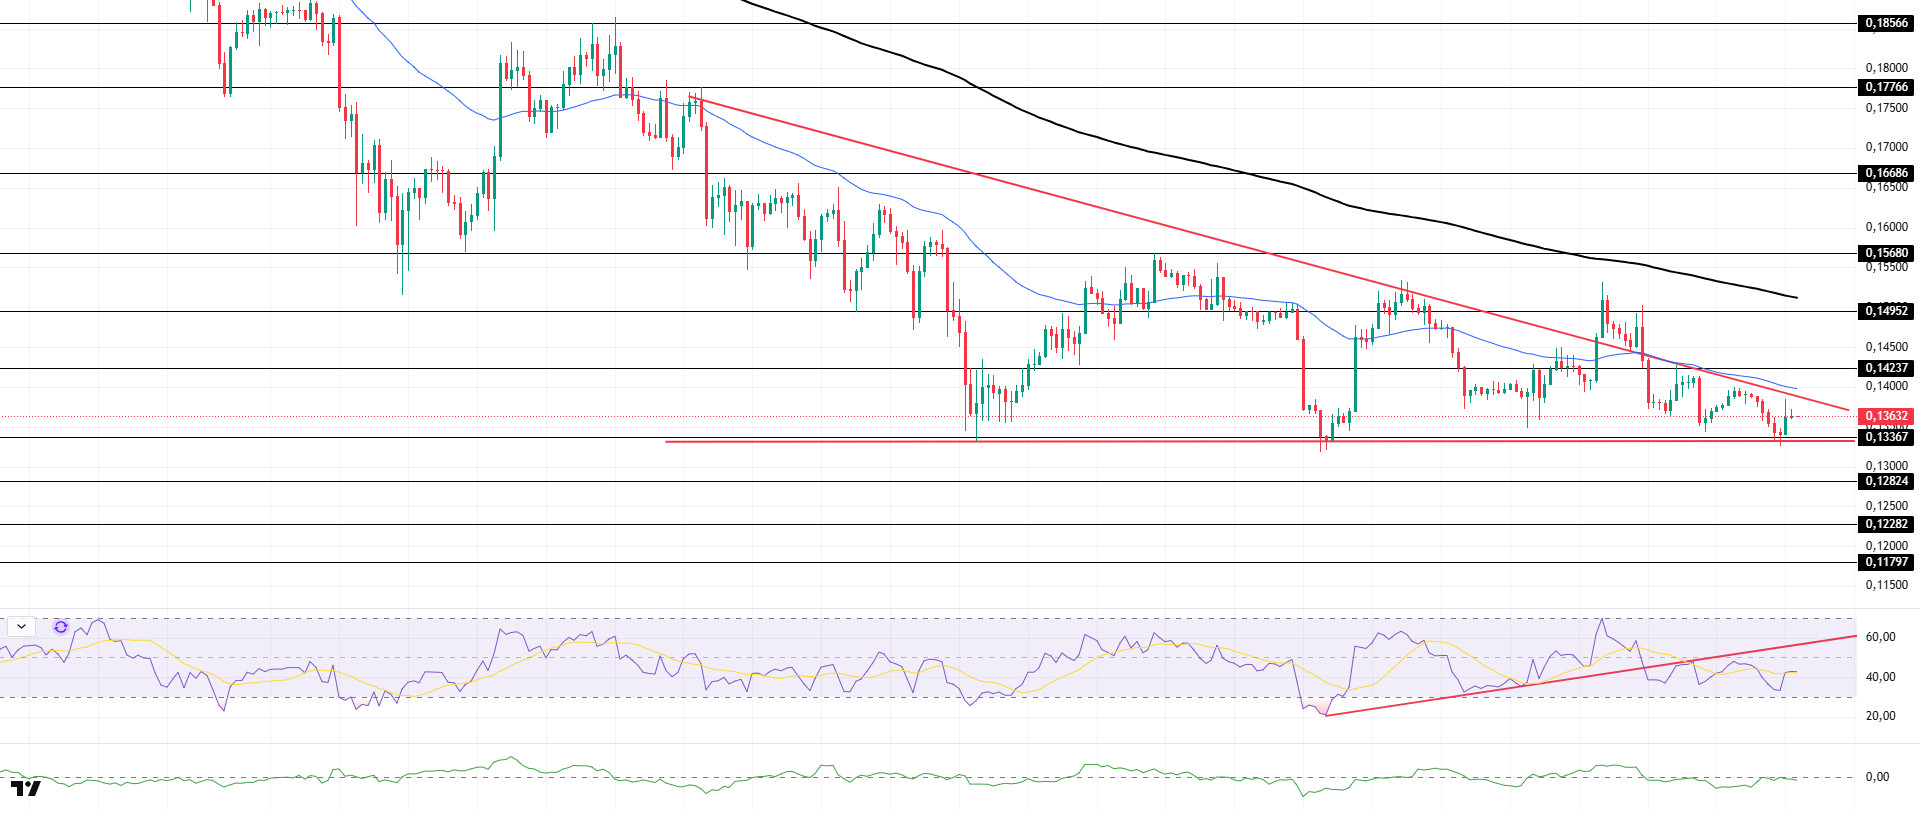Select the 0,18566 horizontal level price label
Screen dimensions: 1919x817
click(x=1885, y=23)
